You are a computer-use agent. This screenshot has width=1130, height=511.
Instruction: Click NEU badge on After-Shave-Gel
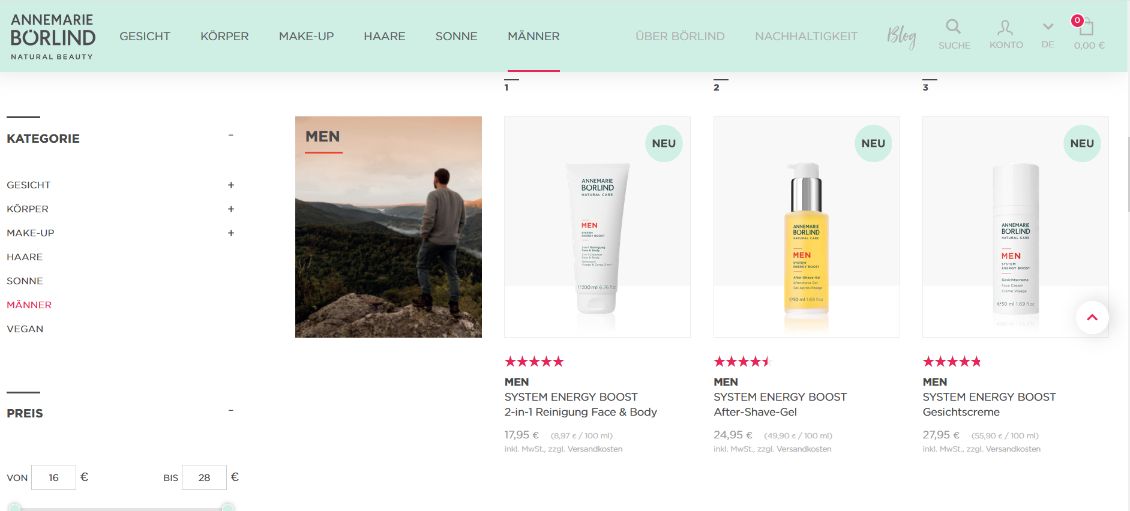[x=873, y=143]
